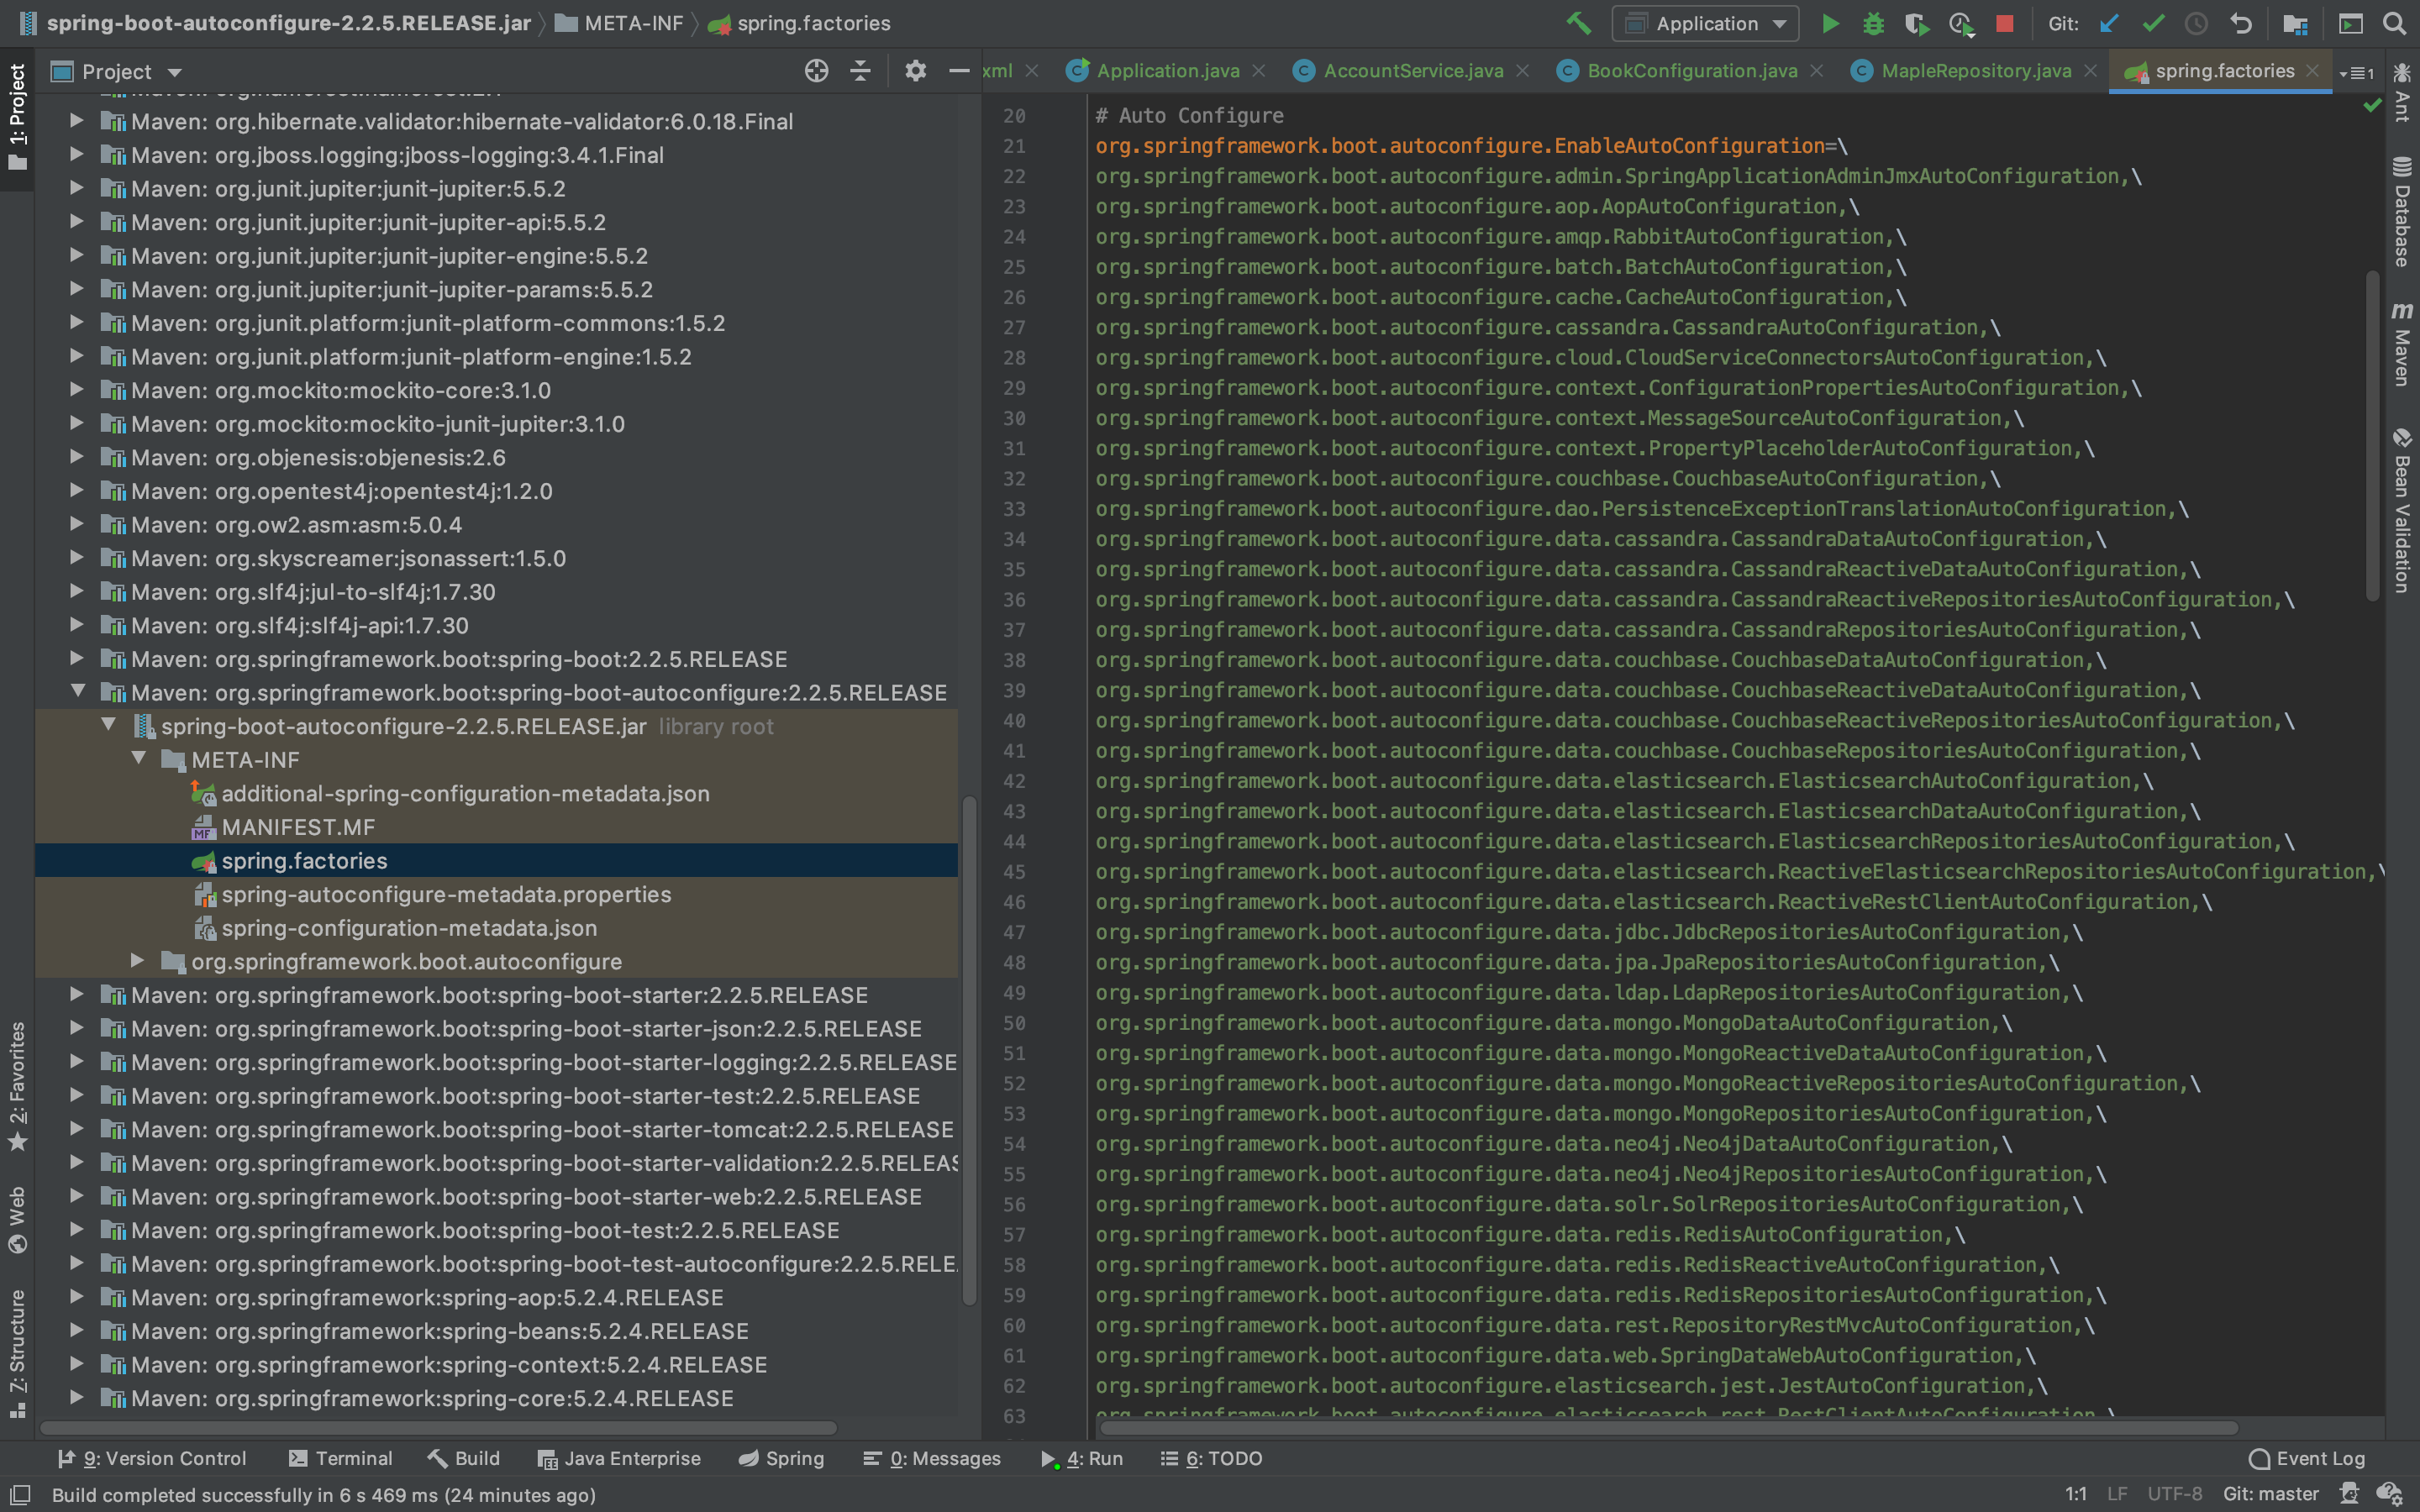Image resolution: width=2420 pixels, height=1512 pixels.
Task: Click the Build project hammer icon
Action: pyautogui.click(x=1578, y=23)
